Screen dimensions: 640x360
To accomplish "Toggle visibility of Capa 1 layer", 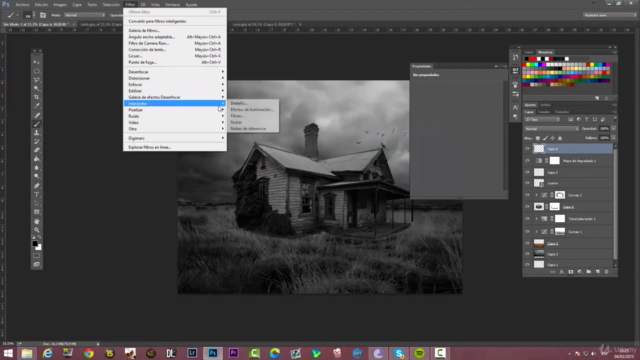I will click(527, 264).
